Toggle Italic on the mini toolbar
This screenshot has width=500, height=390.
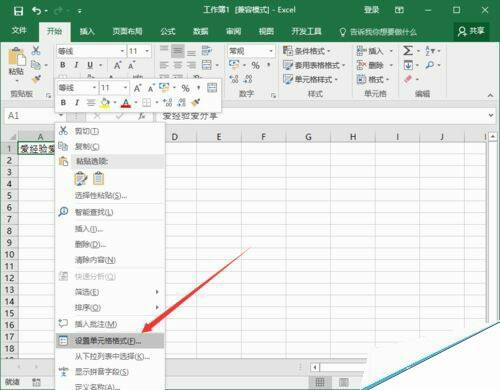click(77, 103)
